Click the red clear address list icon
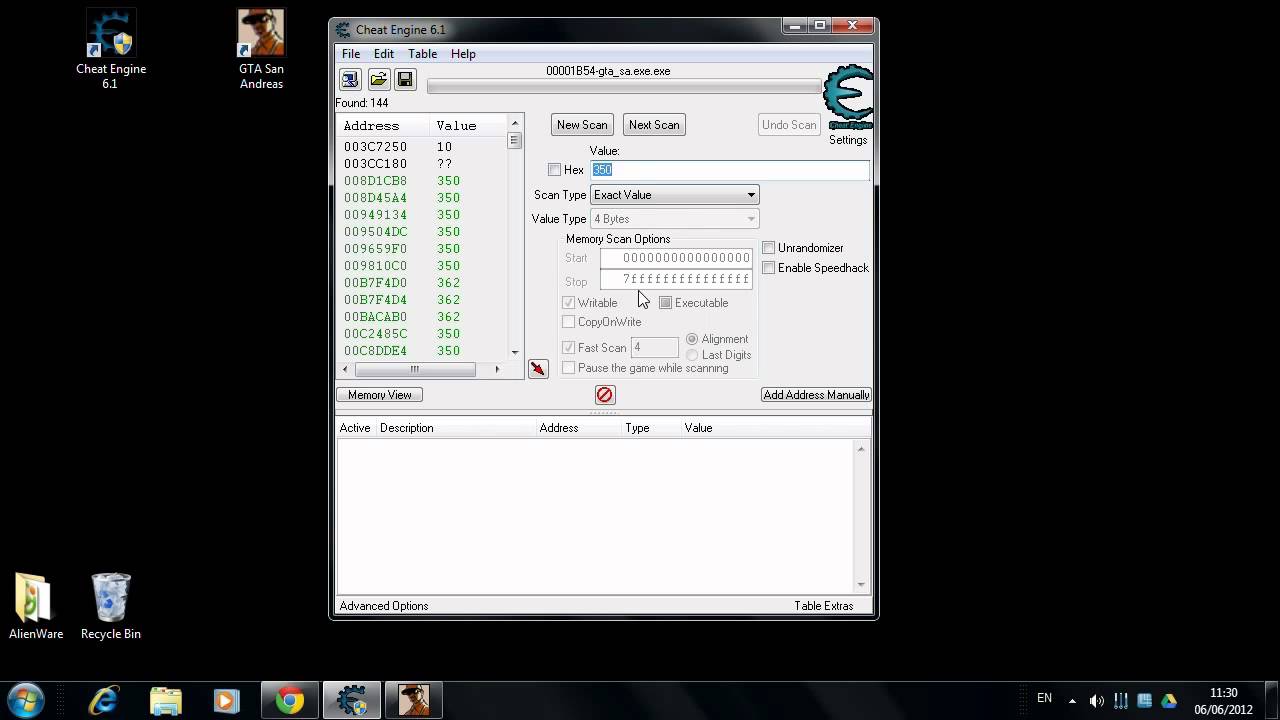This screenshot has width=1280, height=720. [604, 395]
